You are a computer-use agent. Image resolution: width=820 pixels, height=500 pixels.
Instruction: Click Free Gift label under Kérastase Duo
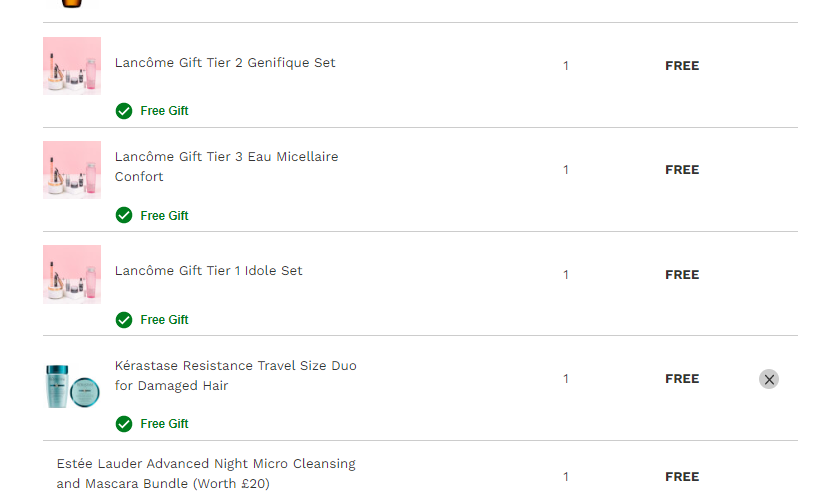[164, 424]
